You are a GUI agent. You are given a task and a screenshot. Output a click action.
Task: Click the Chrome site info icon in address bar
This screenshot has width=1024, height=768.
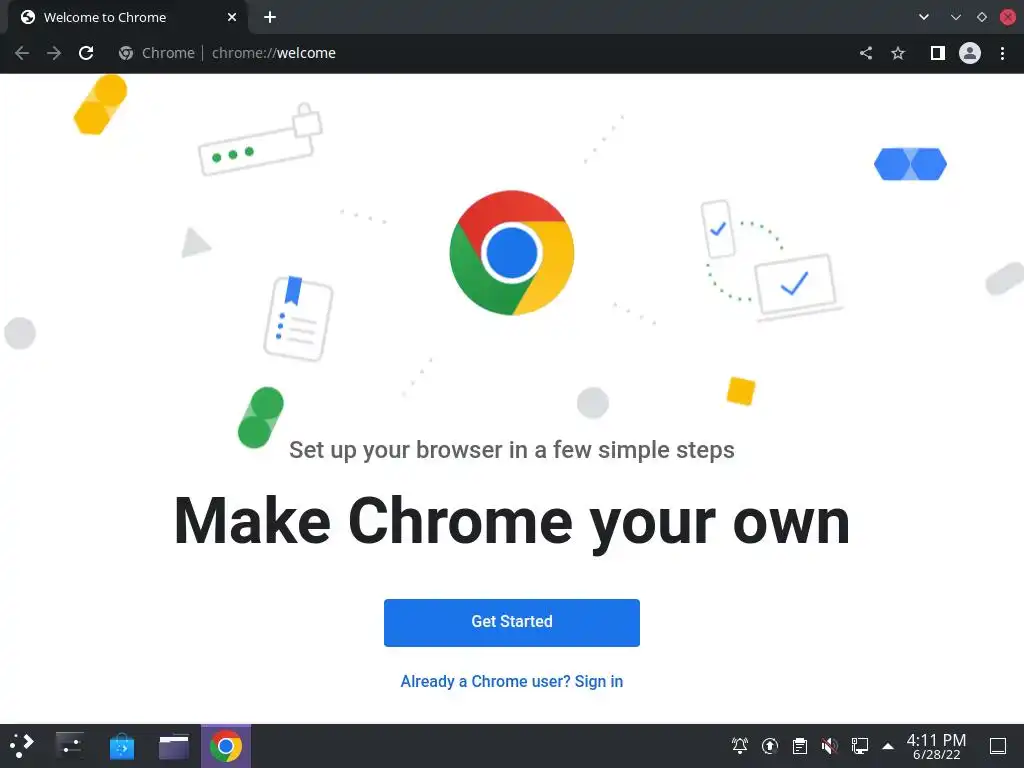(126, 53)
